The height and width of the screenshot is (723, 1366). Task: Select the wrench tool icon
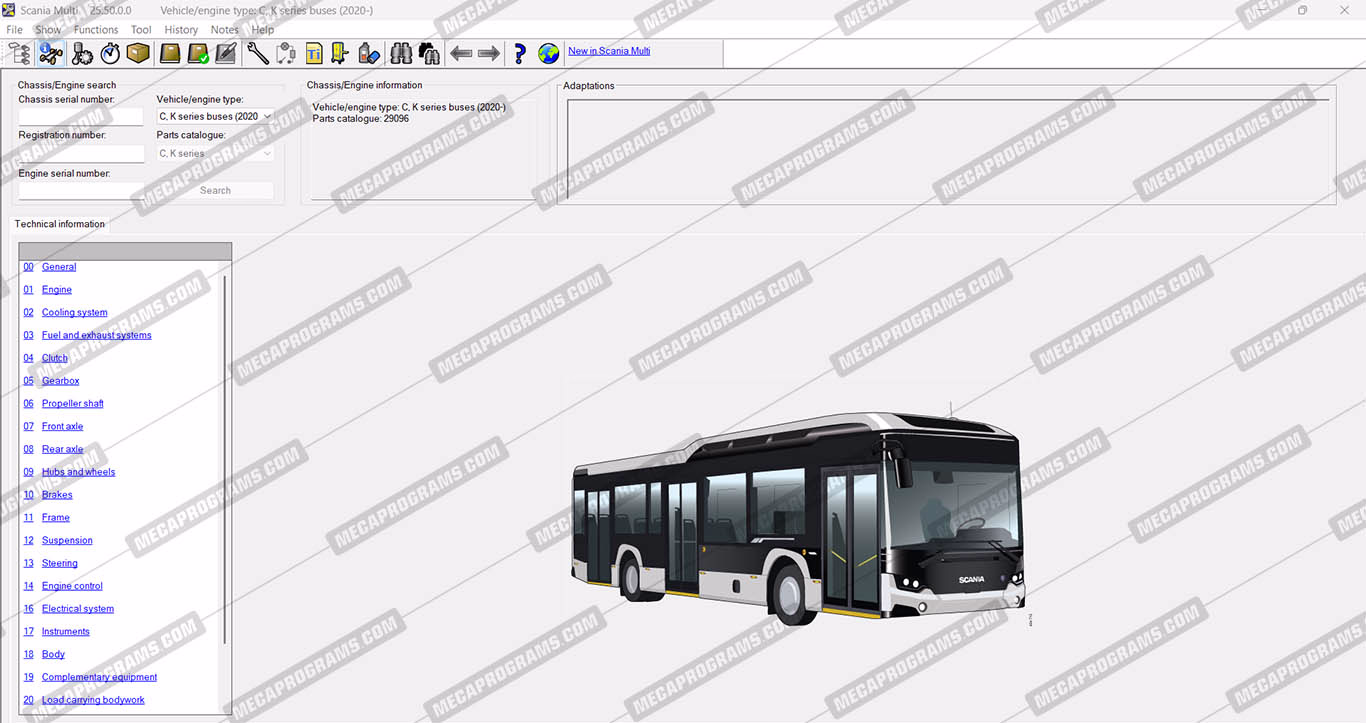click(258, 53)
